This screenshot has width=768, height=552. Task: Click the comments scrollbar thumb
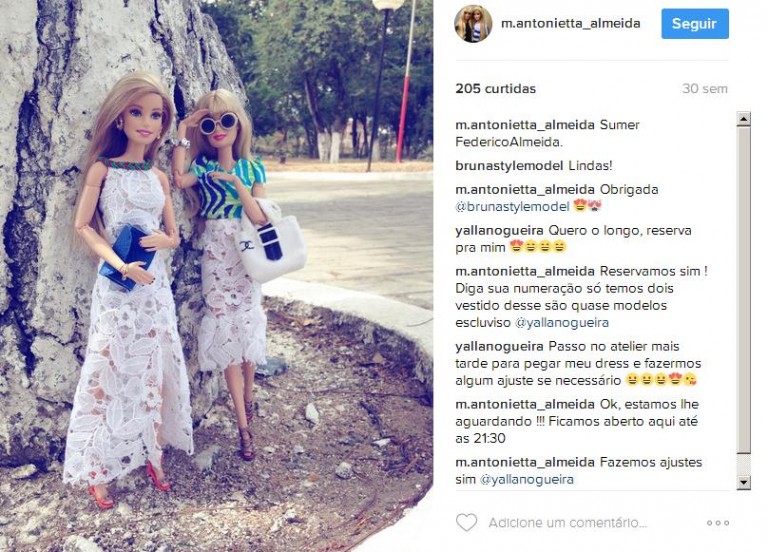(744, 290)
